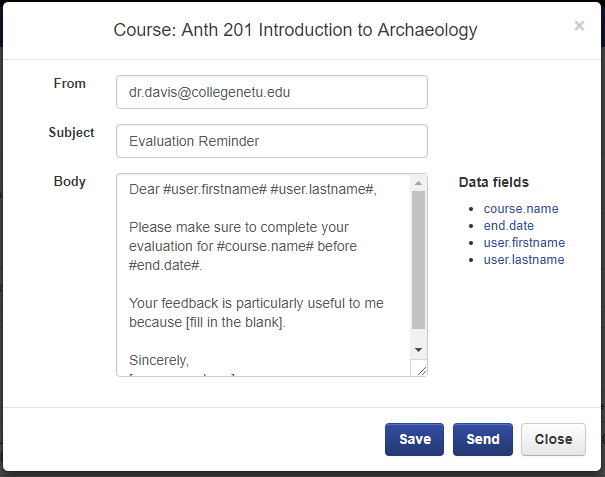Focus the Subject field containing Evaluation Reminder
The height and width of the screenshot is (477, 605).
(271, 141)
